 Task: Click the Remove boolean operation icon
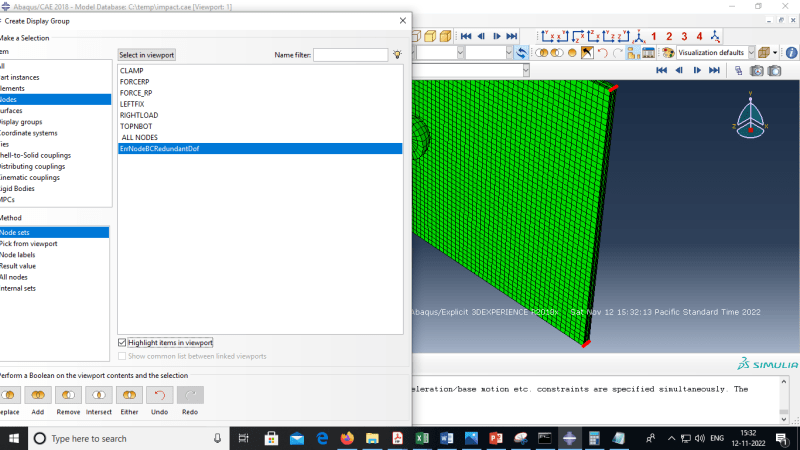(68, 395)
